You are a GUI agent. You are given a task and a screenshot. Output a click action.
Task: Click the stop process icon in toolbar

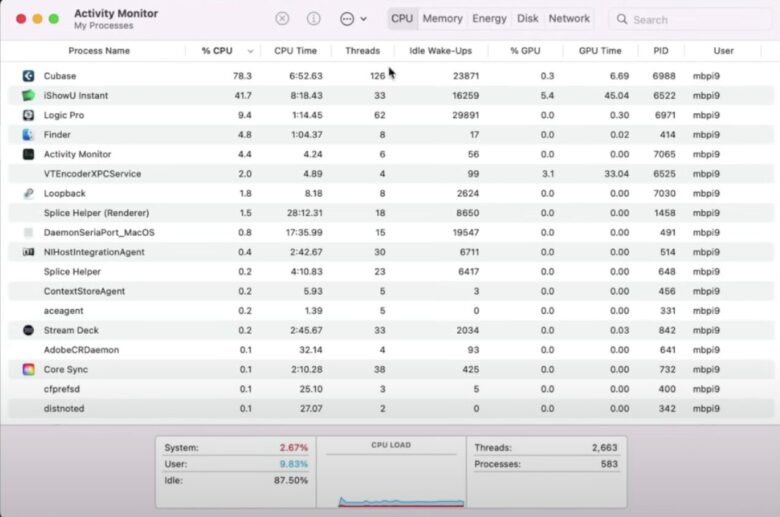283,19
